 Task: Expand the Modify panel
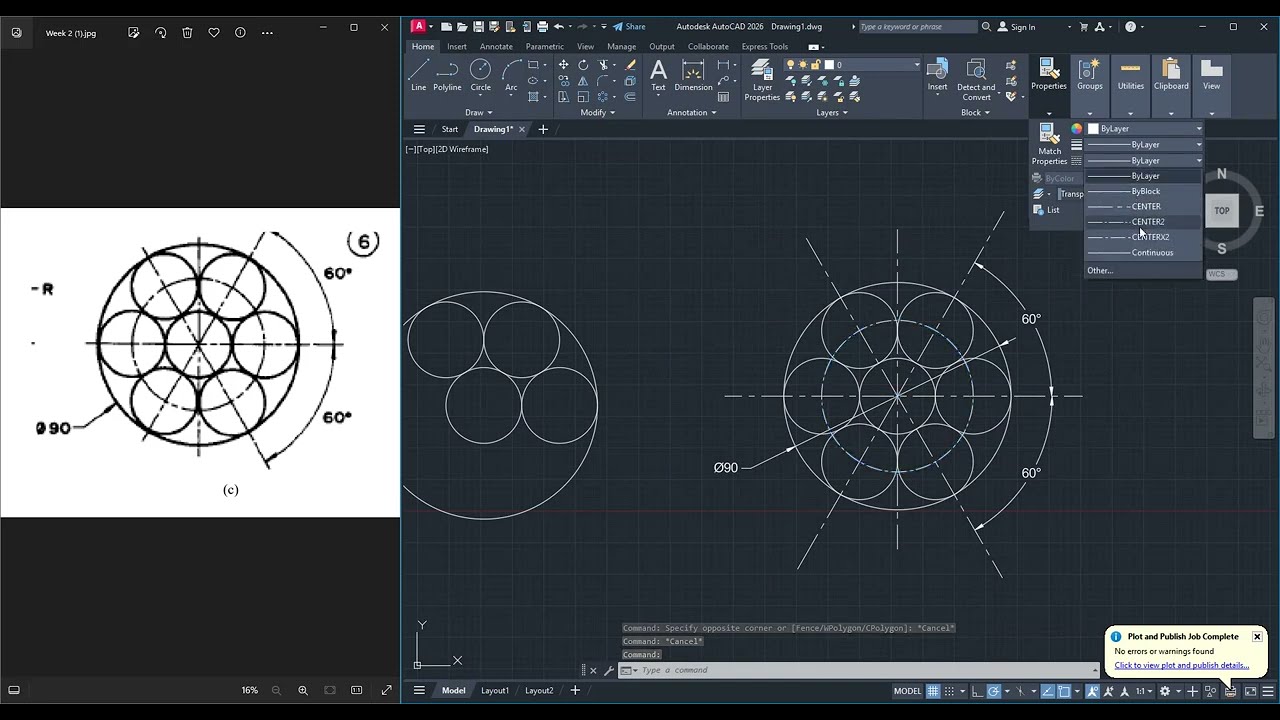coord(598,112)
